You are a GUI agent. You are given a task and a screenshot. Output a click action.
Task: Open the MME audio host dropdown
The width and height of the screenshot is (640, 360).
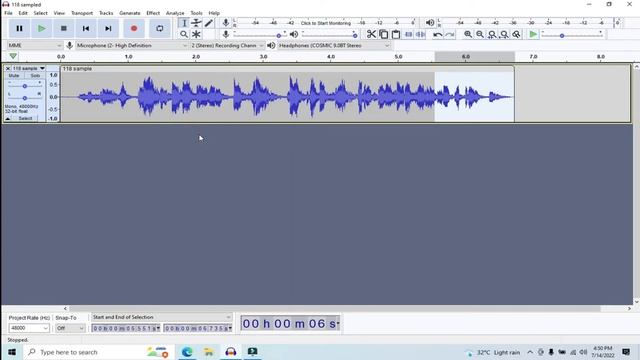point(35,45)
